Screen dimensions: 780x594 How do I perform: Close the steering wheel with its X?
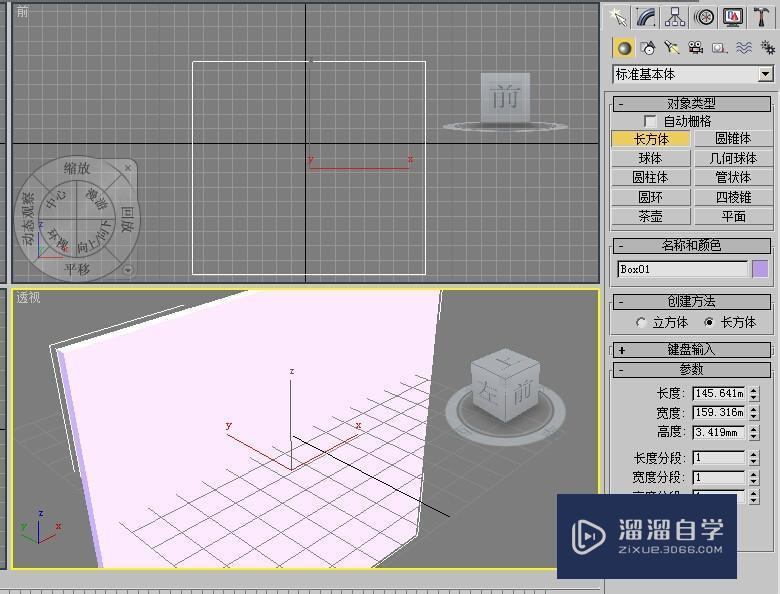click(x=128, y=168)
